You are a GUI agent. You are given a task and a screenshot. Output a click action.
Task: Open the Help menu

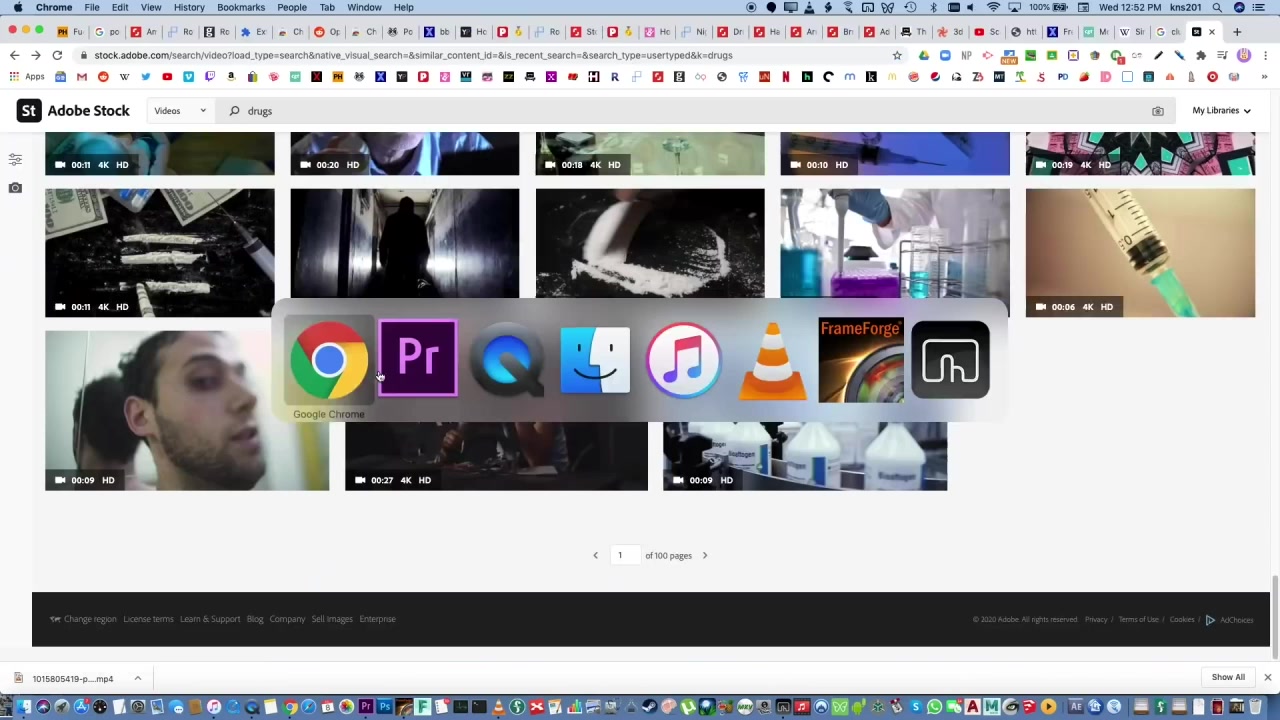click(404, 8)
